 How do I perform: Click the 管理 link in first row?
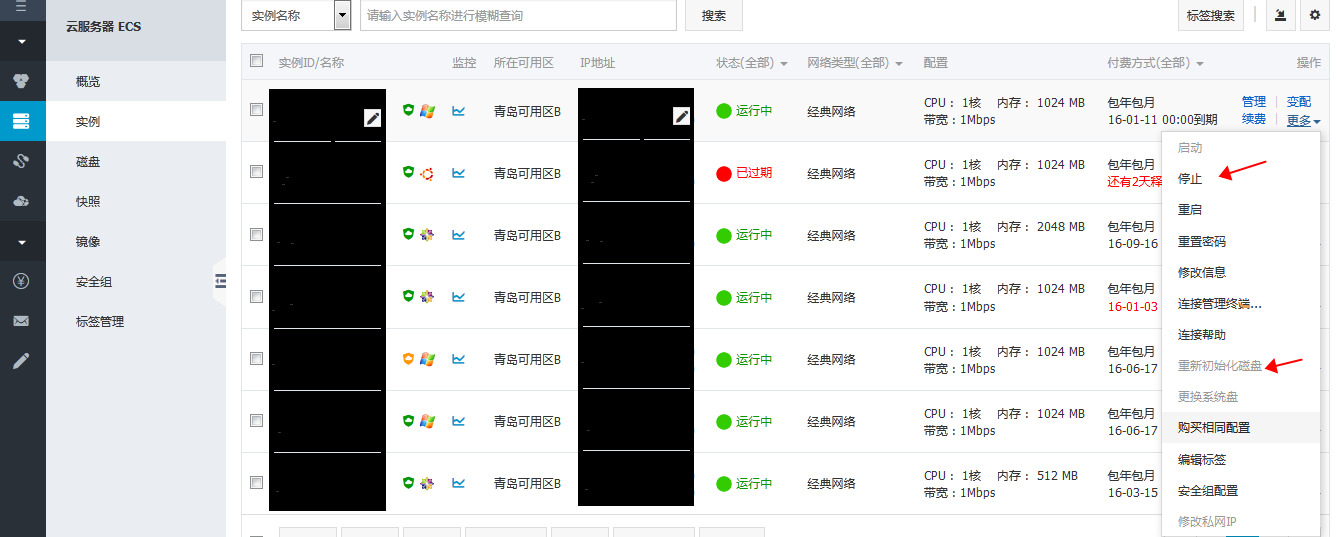[x=1254, y=102]
